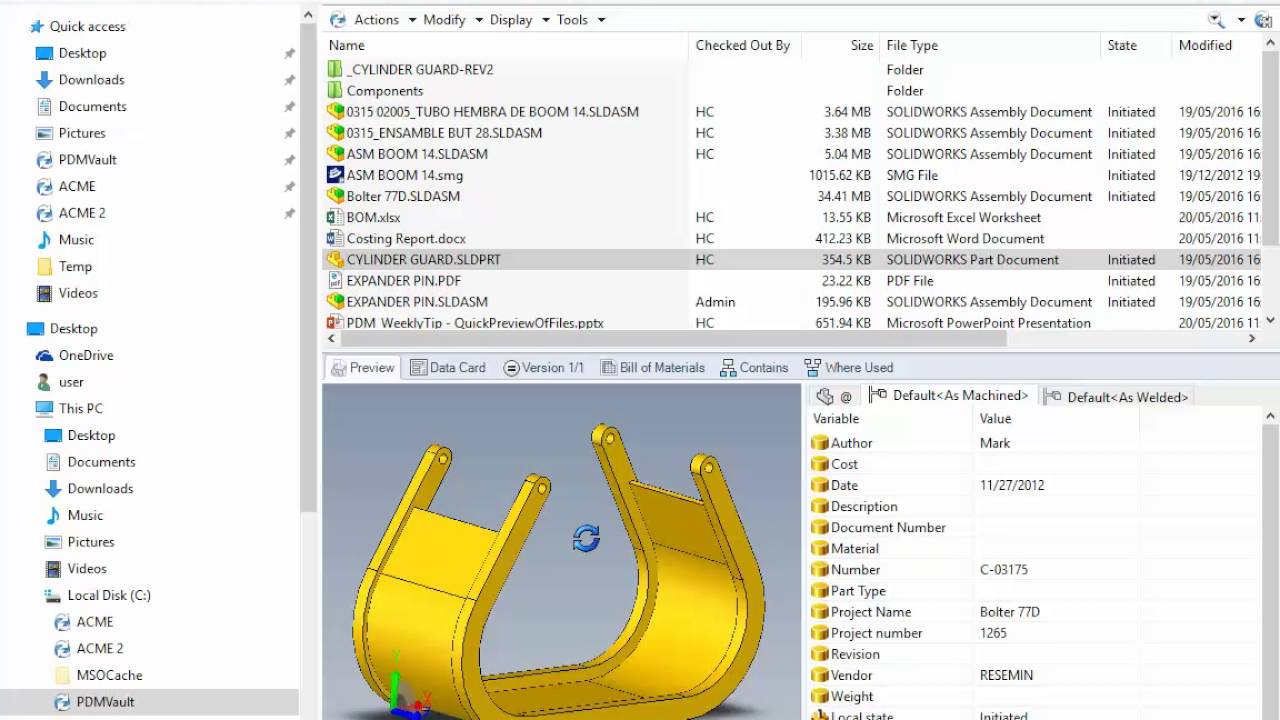This screenshot has height=720, width=1280.
Task: Select the 'RESEMIN' vendor value
Action: point(1007,675)
